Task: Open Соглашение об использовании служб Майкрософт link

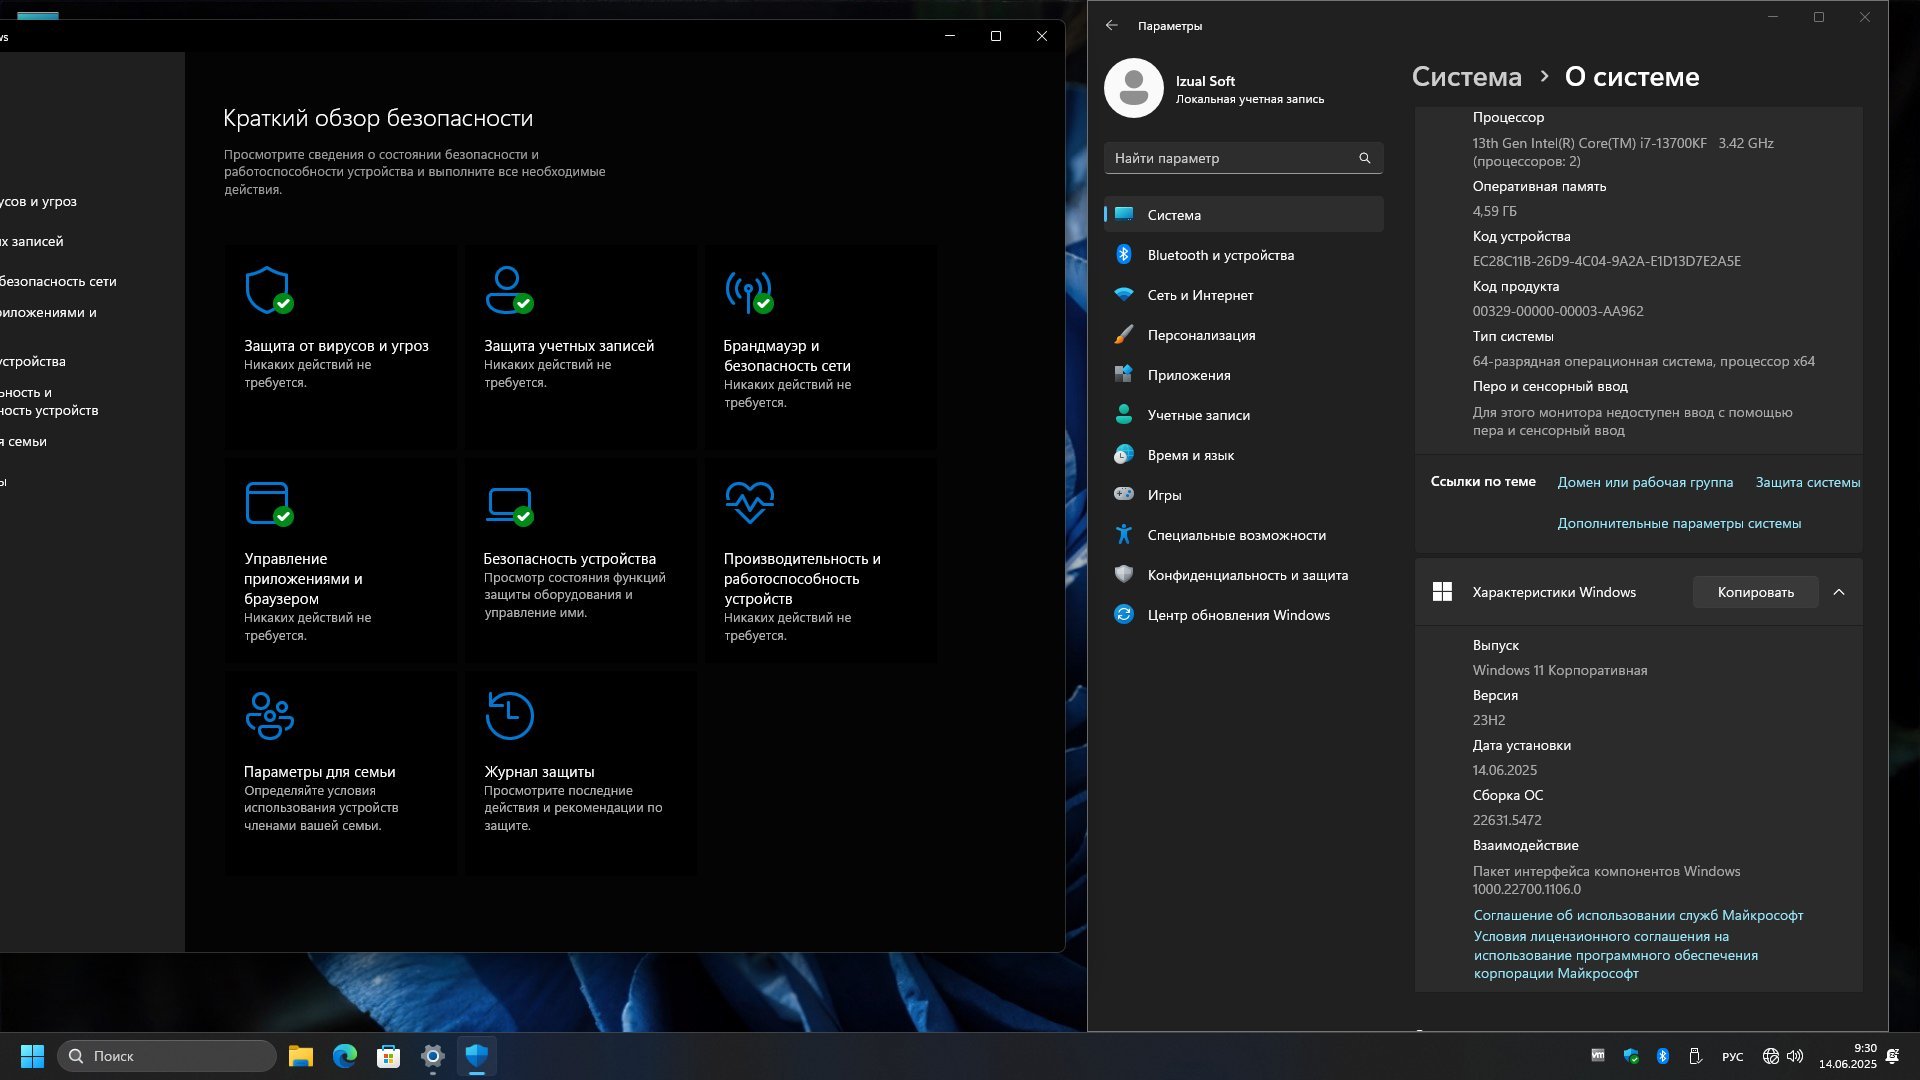Action: point(1638,915)
